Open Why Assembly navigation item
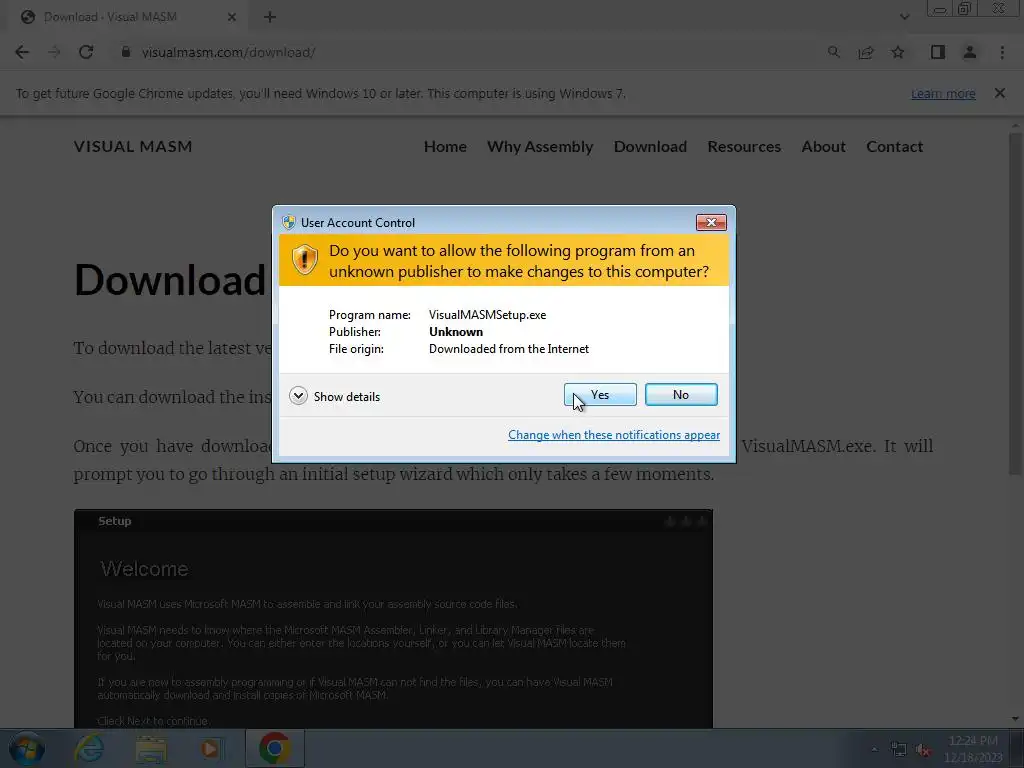 pyautogui.click(x=540, y=146)
